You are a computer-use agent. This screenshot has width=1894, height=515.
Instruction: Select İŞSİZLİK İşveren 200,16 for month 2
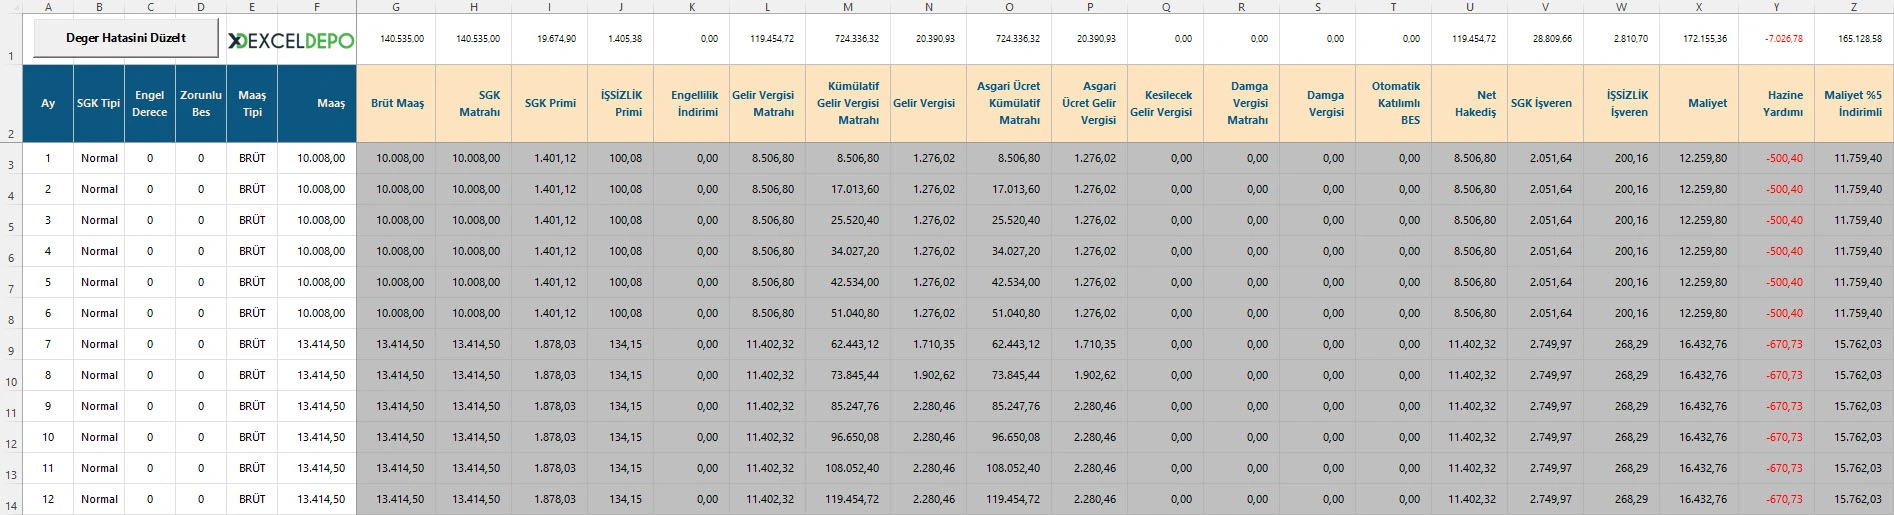point(1622,189)
